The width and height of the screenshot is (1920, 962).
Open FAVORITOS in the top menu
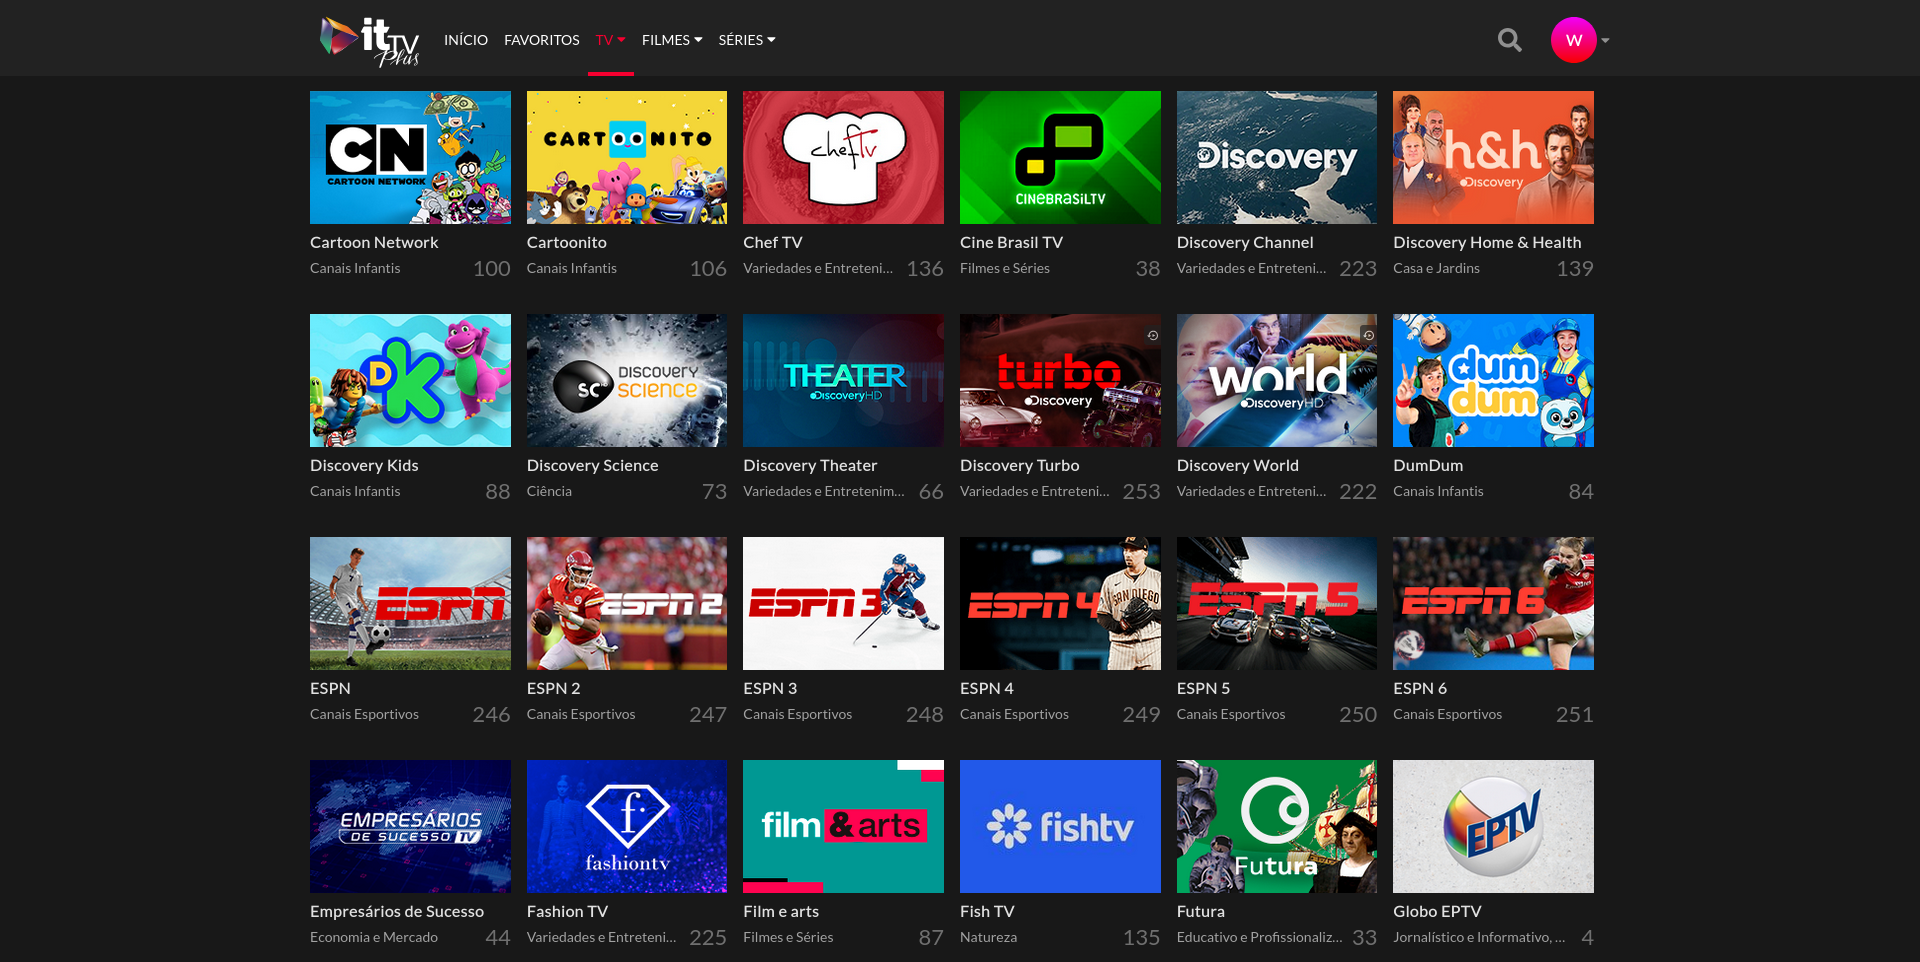pos(542,40)
